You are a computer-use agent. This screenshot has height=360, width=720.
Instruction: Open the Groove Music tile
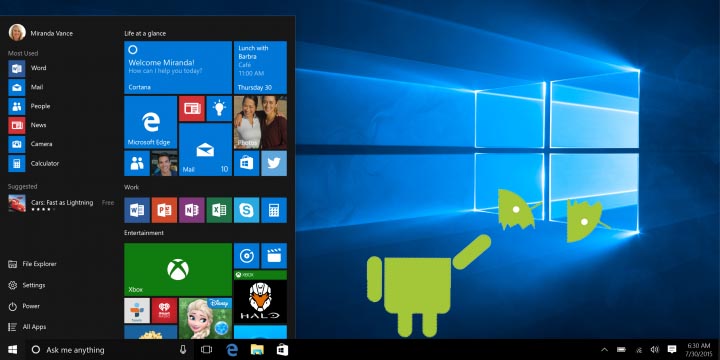pyautogui.click(x=247, y=256)
